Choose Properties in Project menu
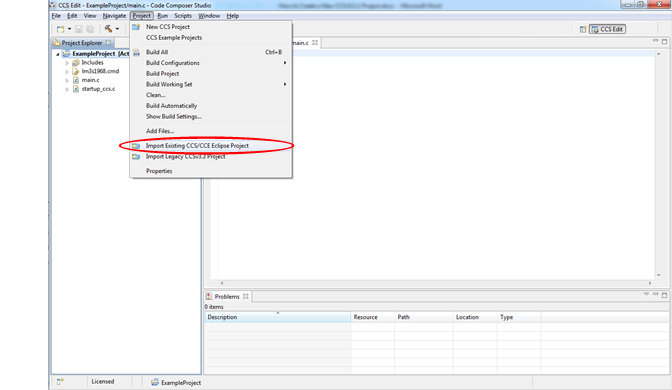This screenshot has height=390, width=672. pos(211,171)
